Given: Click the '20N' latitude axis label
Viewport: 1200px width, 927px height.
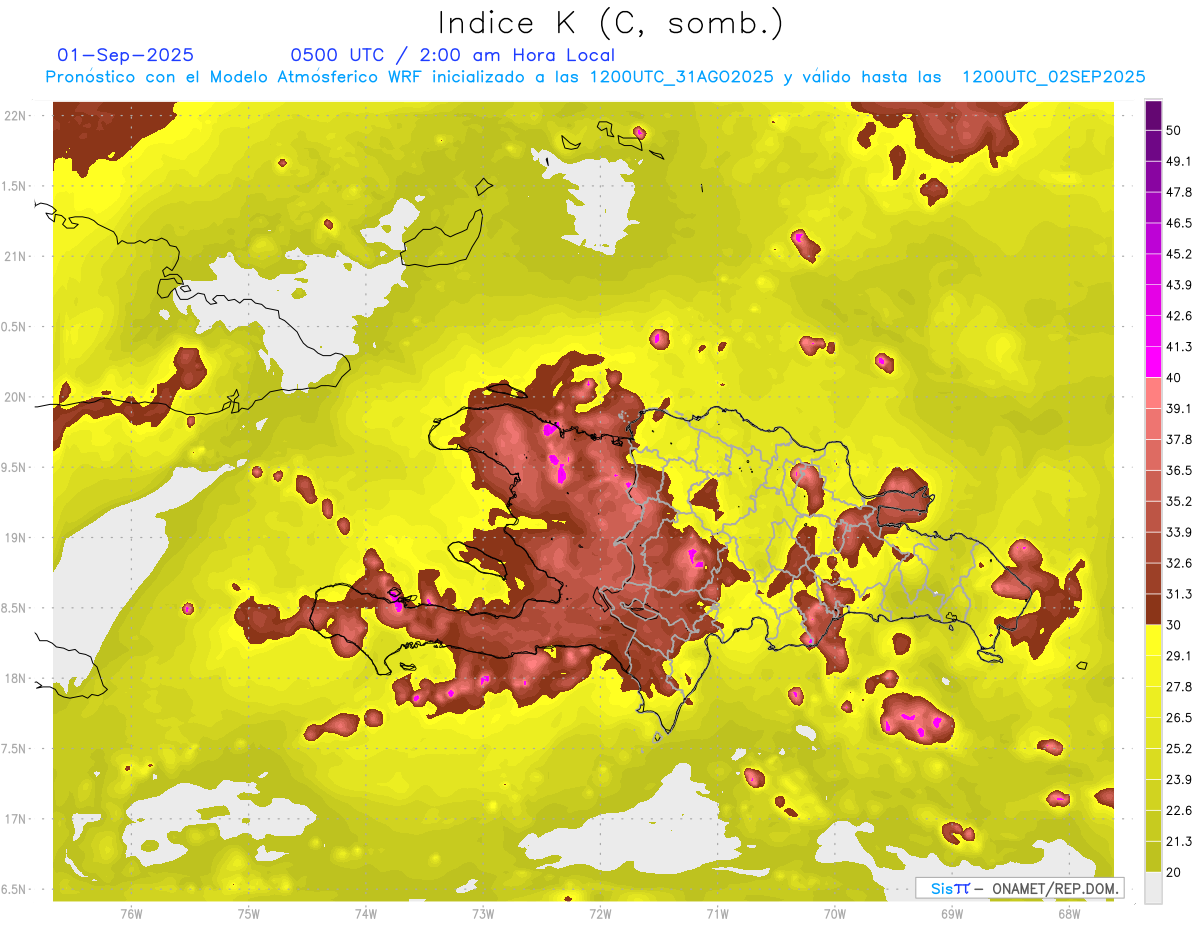Looking at the screenshot, I should coord(15,397).
